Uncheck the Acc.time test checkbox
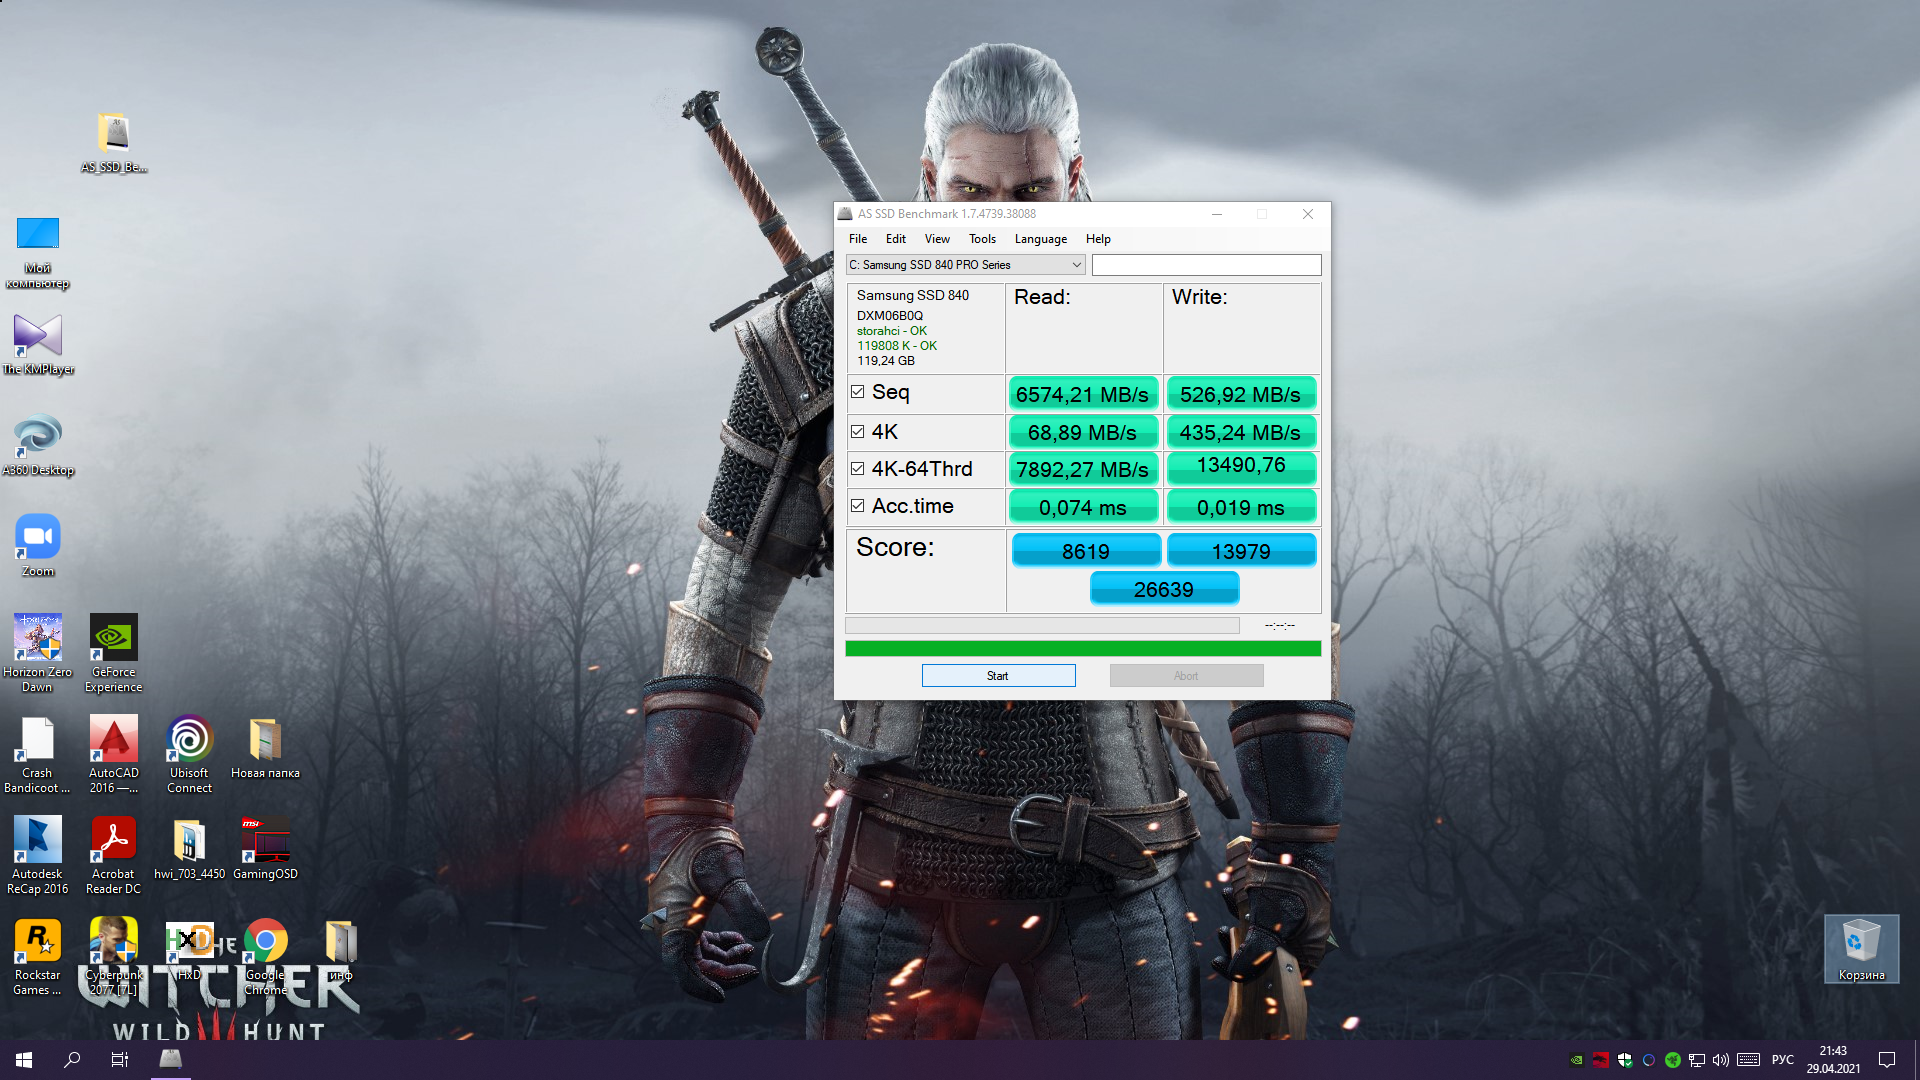The image size is (1920, 1080). 858,506
